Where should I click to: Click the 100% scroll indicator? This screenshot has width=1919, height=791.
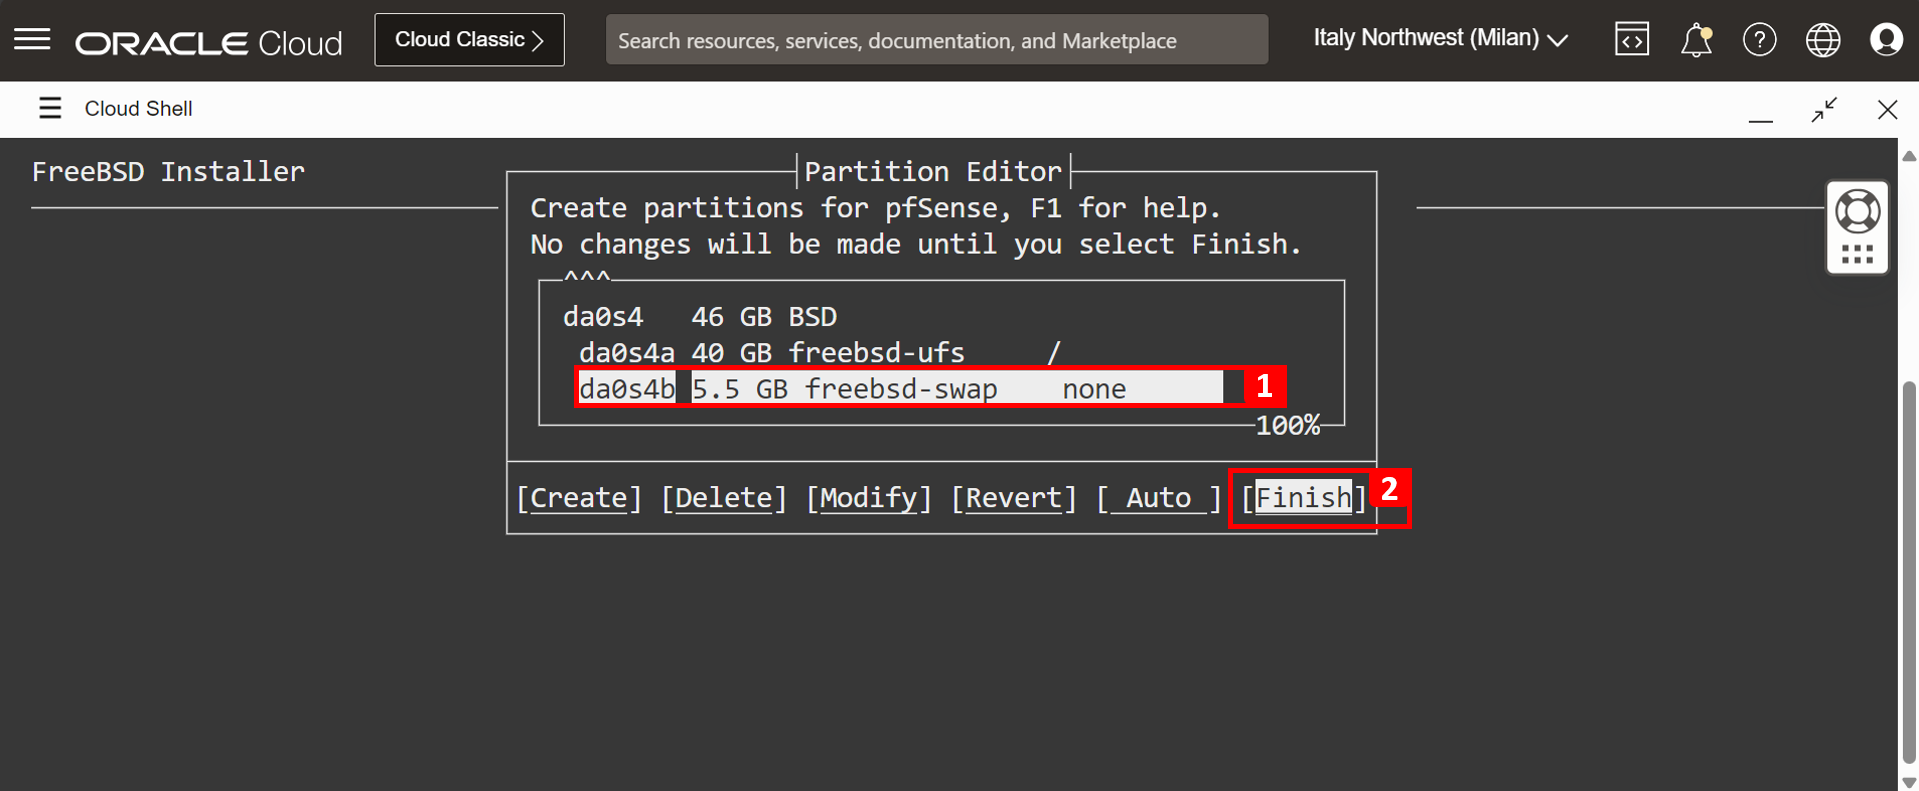[1288, 425]
